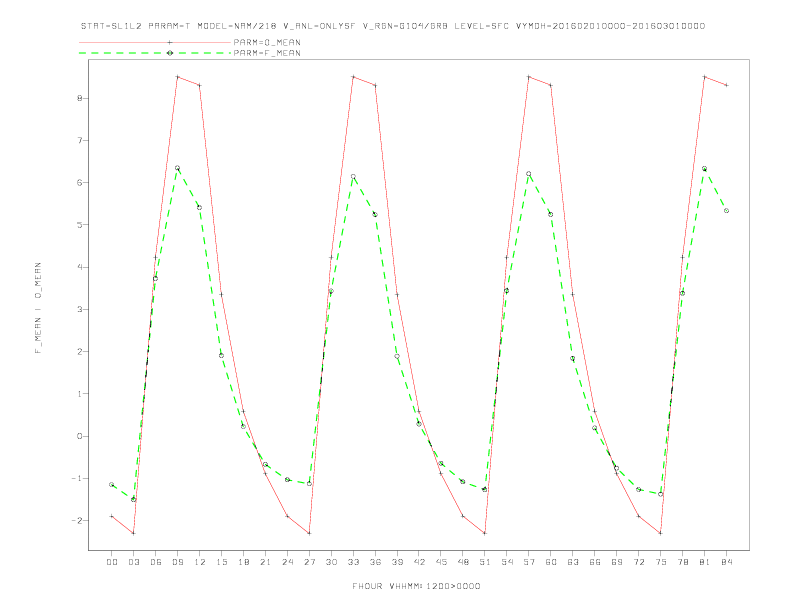Click the F_MEAN circle marker at hour 72
The width and height of the screenshot is (792, 612).
point(638,489)
